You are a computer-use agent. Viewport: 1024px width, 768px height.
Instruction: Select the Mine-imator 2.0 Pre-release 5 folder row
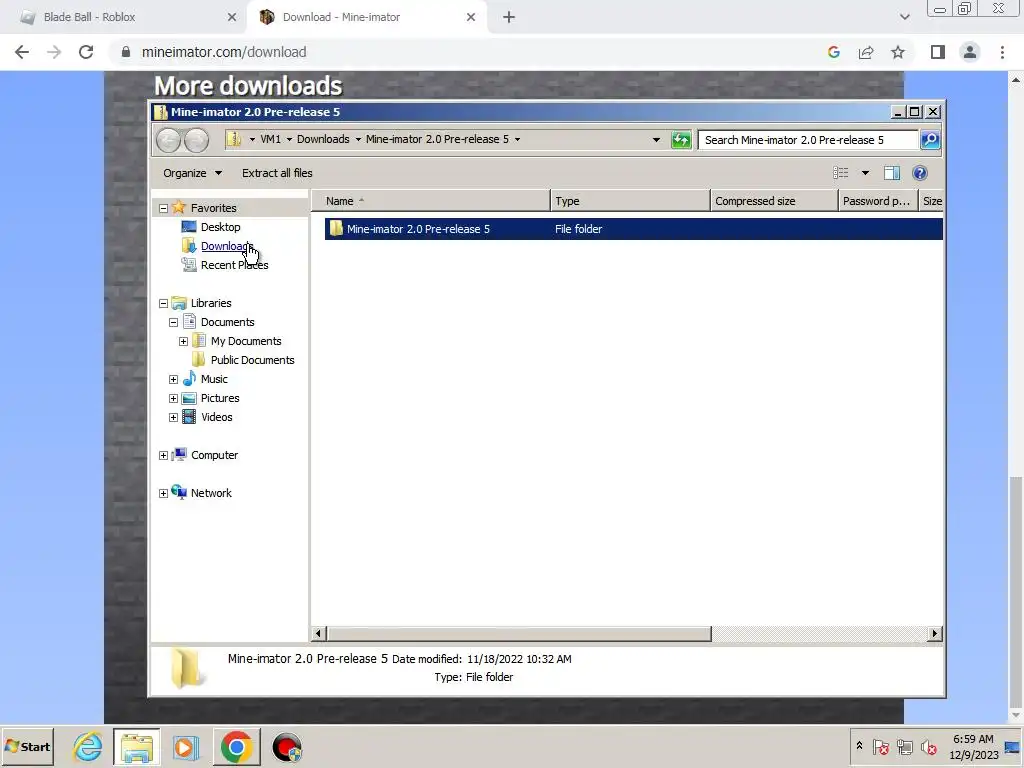click(633, 229)
